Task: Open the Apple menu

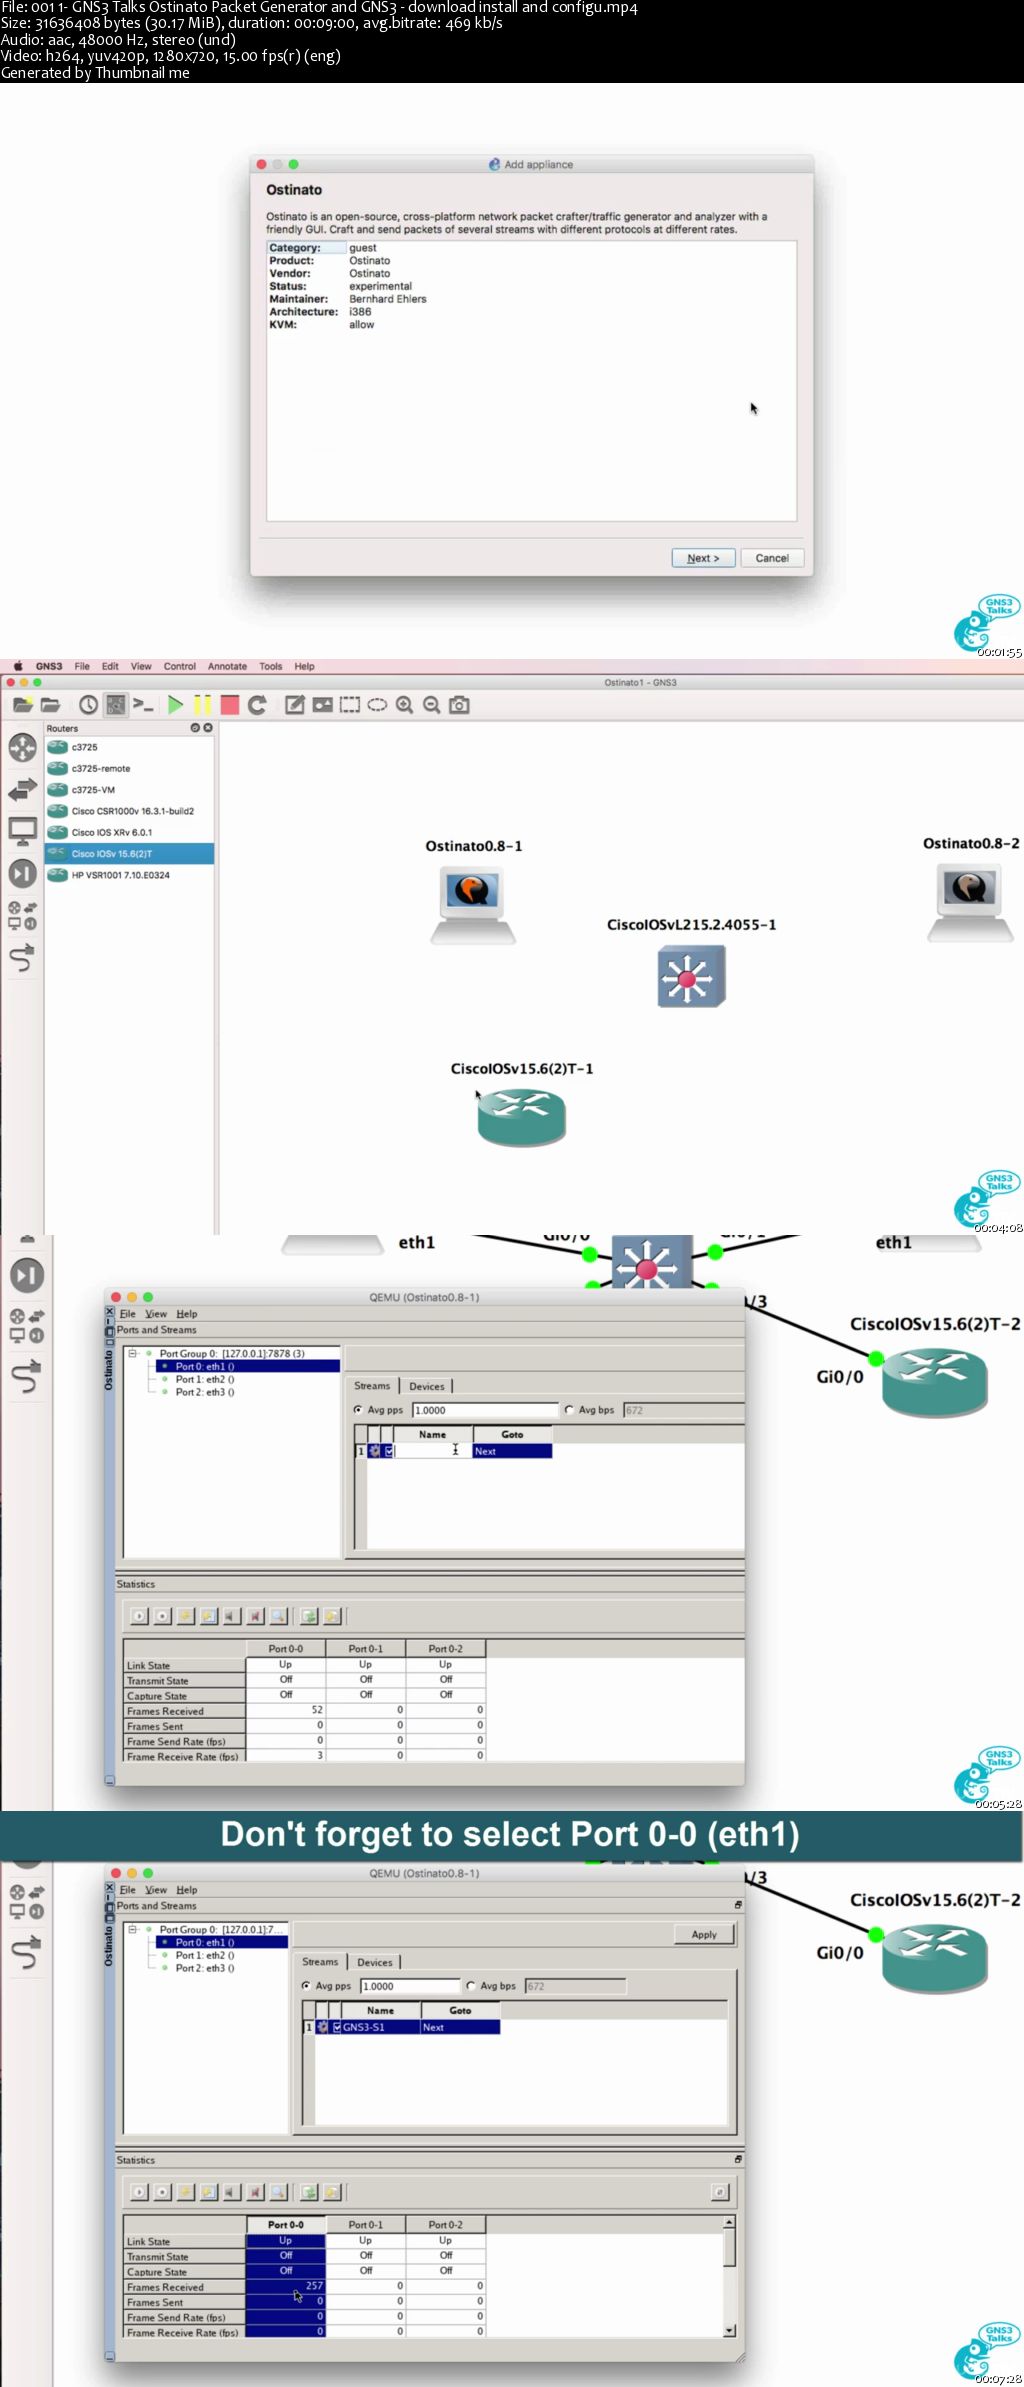Action: [x=18, y=666]
